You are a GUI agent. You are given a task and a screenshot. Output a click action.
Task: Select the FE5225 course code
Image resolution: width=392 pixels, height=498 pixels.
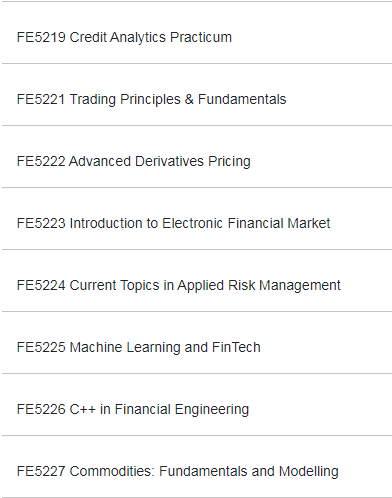pos(41,347)
